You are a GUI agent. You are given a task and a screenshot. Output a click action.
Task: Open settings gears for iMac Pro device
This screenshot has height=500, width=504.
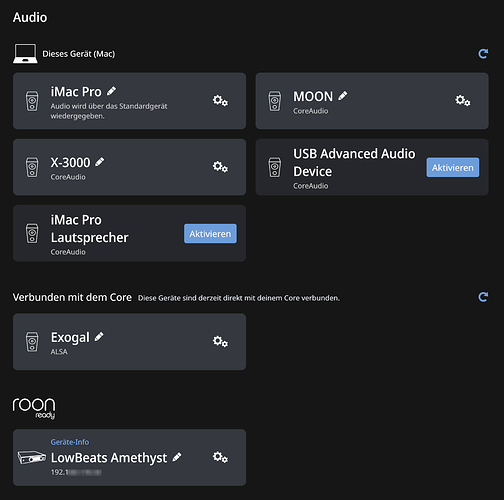[x=220, y=100]
